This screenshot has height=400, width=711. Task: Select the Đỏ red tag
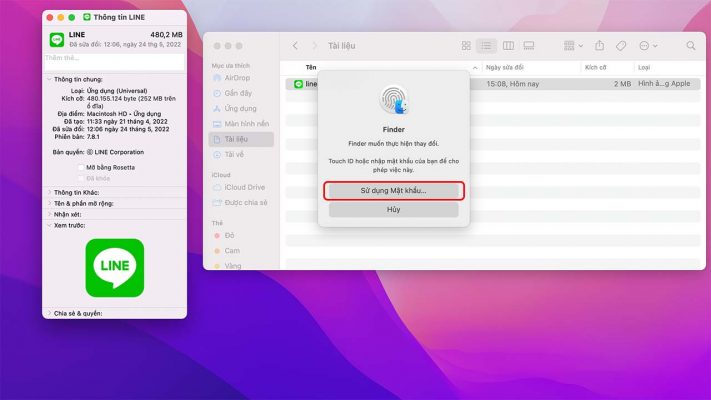click(241, 236)
